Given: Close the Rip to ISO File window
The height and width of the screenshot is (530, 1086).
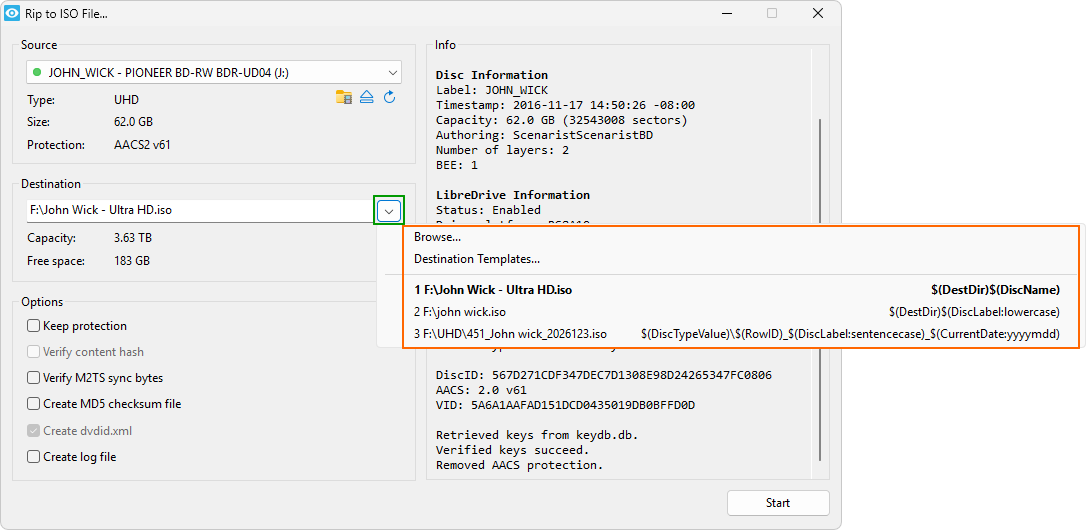Looking at the screenshot, I should point(817,14).
